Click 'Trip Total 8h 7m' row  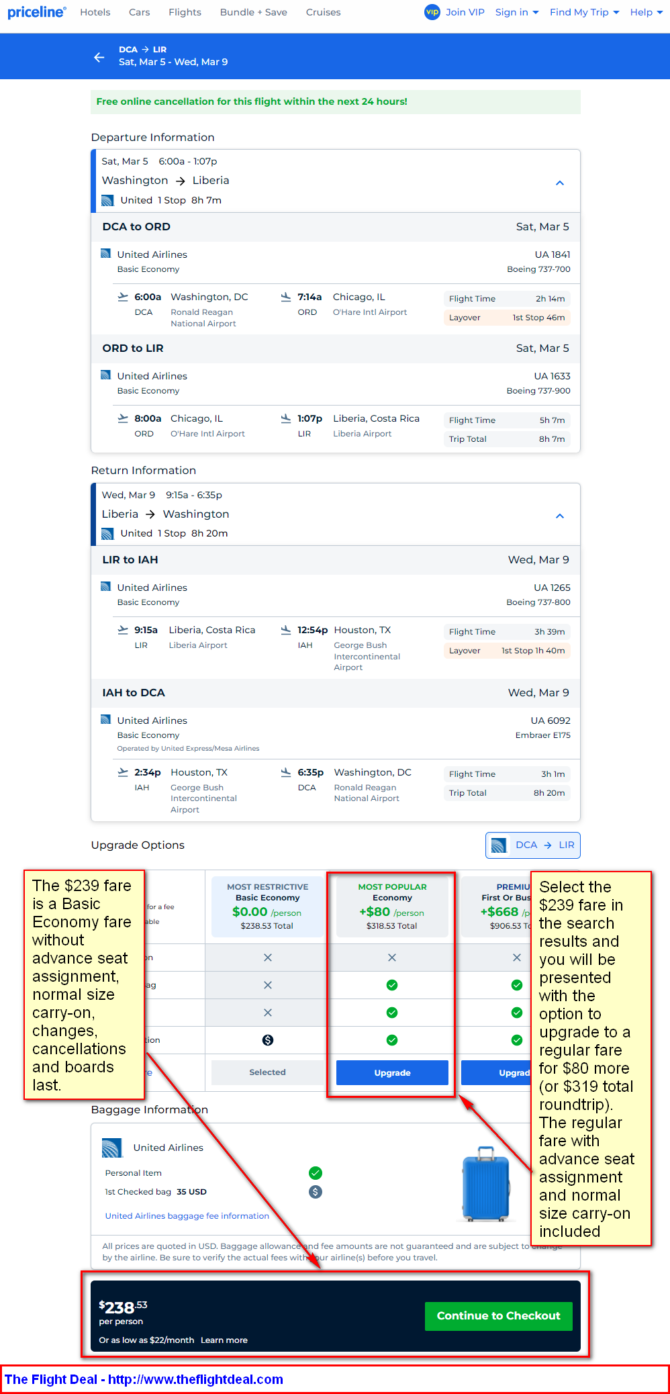[x=507, y=439]
